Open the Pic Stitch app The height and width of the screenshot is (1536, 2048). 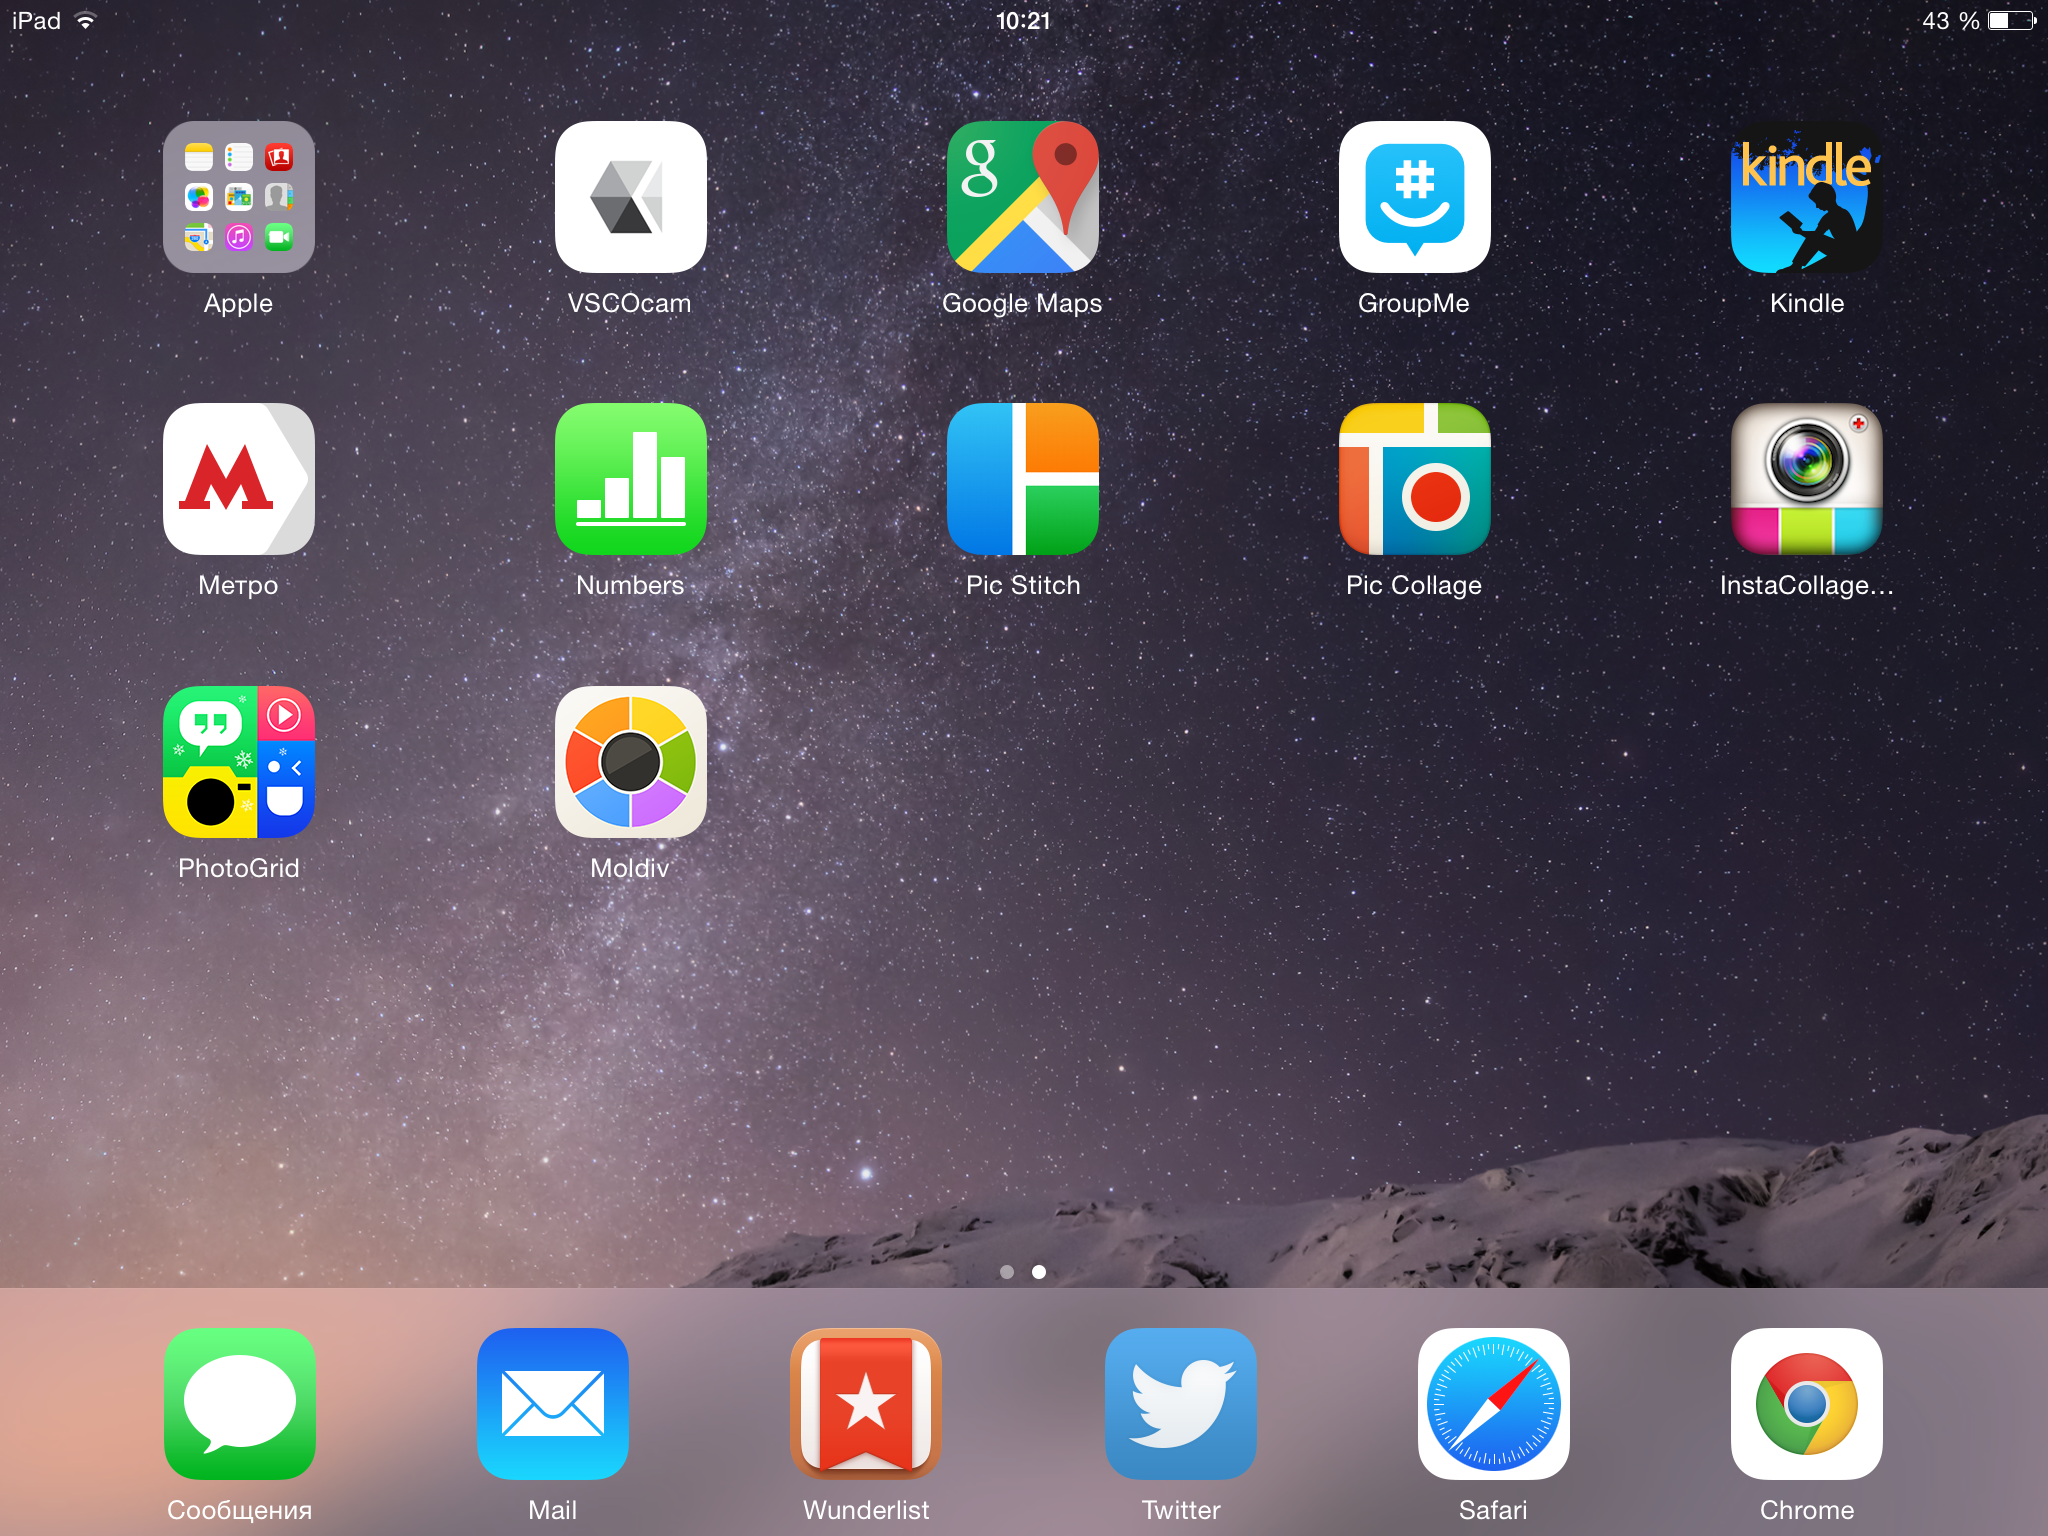(x=1023, y=479)
